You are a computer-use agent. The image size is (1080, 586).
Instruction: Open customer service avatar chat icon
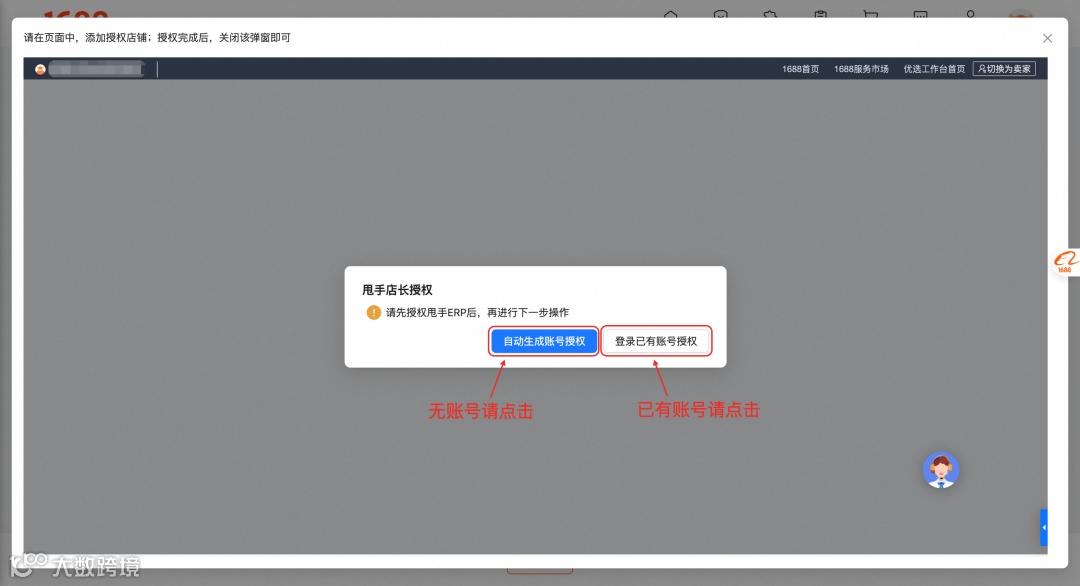tap(941, 470)
